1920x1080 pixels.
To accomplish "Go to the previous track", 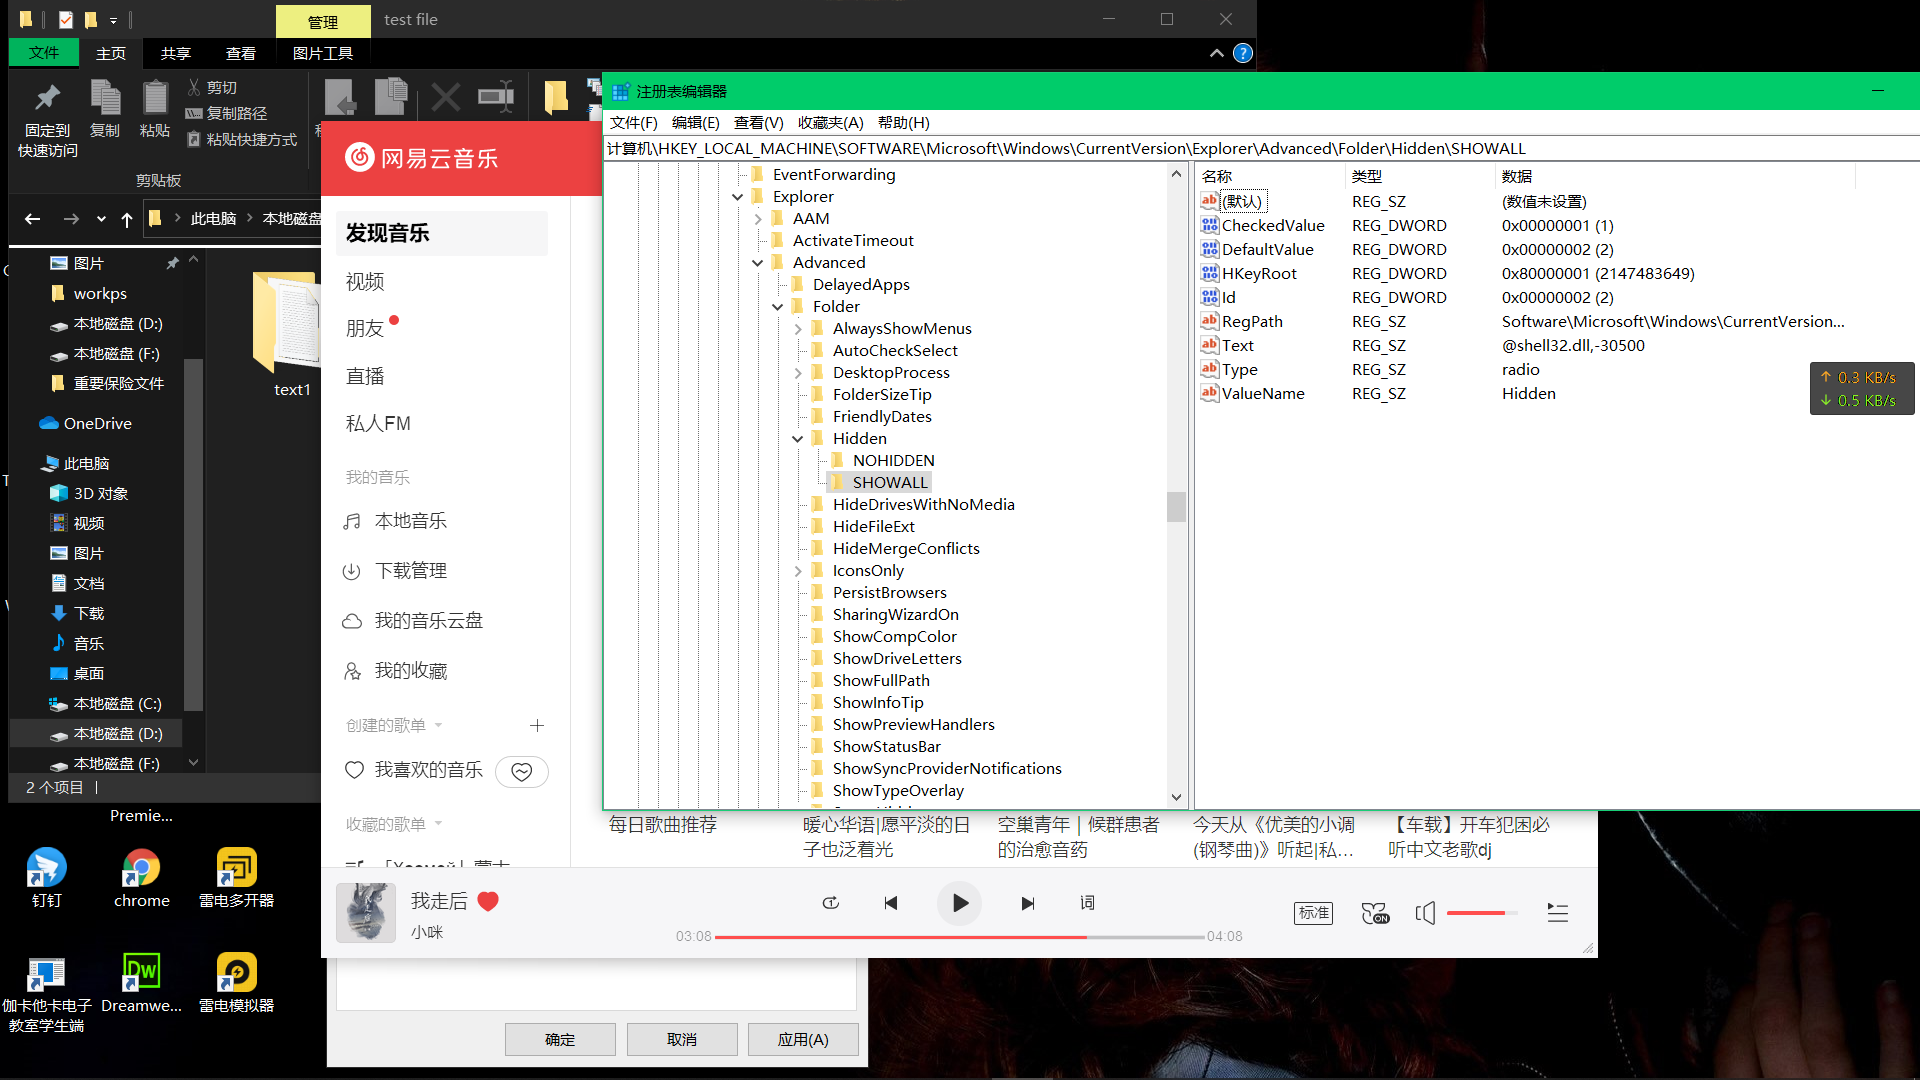I will point(891,903).
